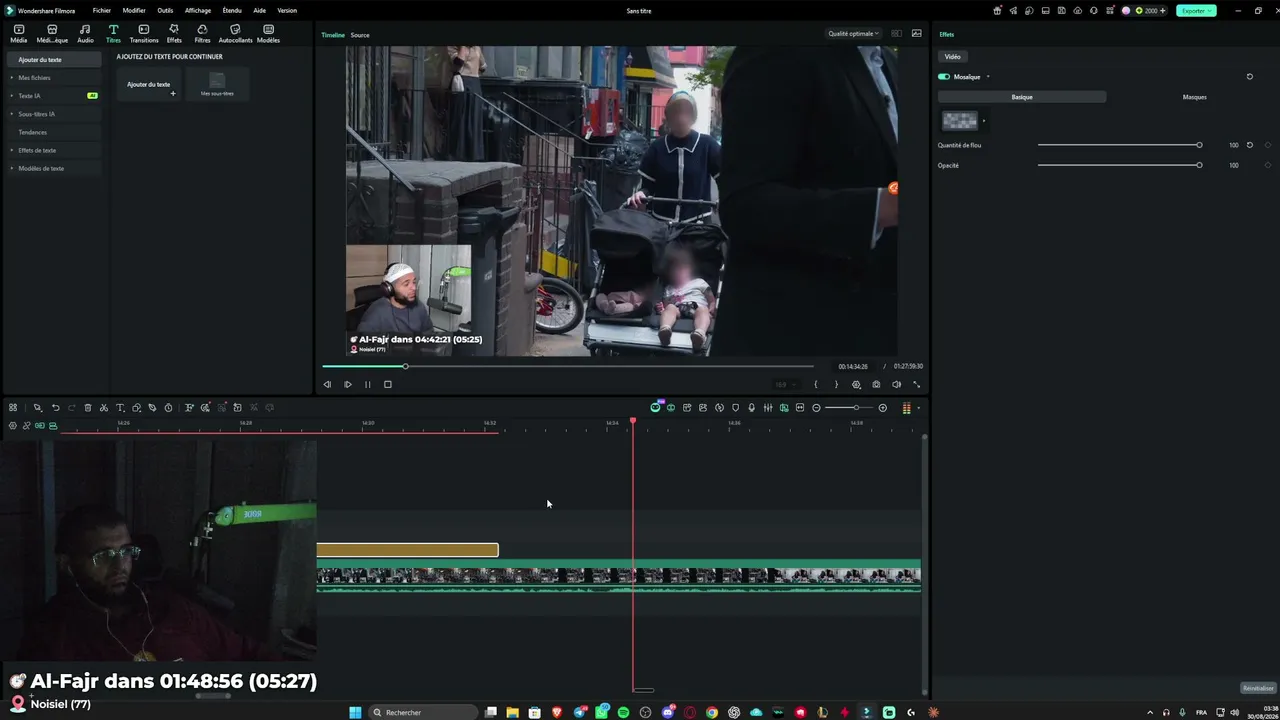Open the Mes sous-titres card
The width and height of the screenshot is (1280, 720).
click(x=217, y=85)
